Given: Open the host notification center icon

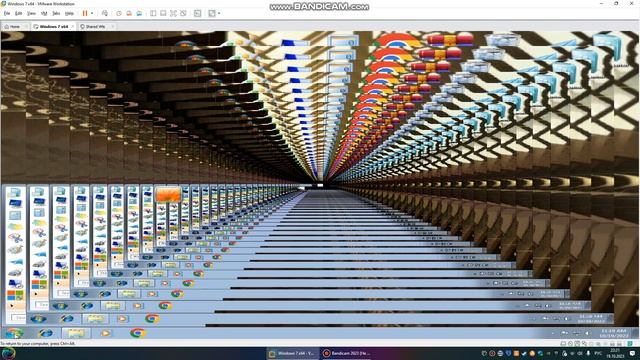Looking at the screenshot, I should [x=633, y=353].
